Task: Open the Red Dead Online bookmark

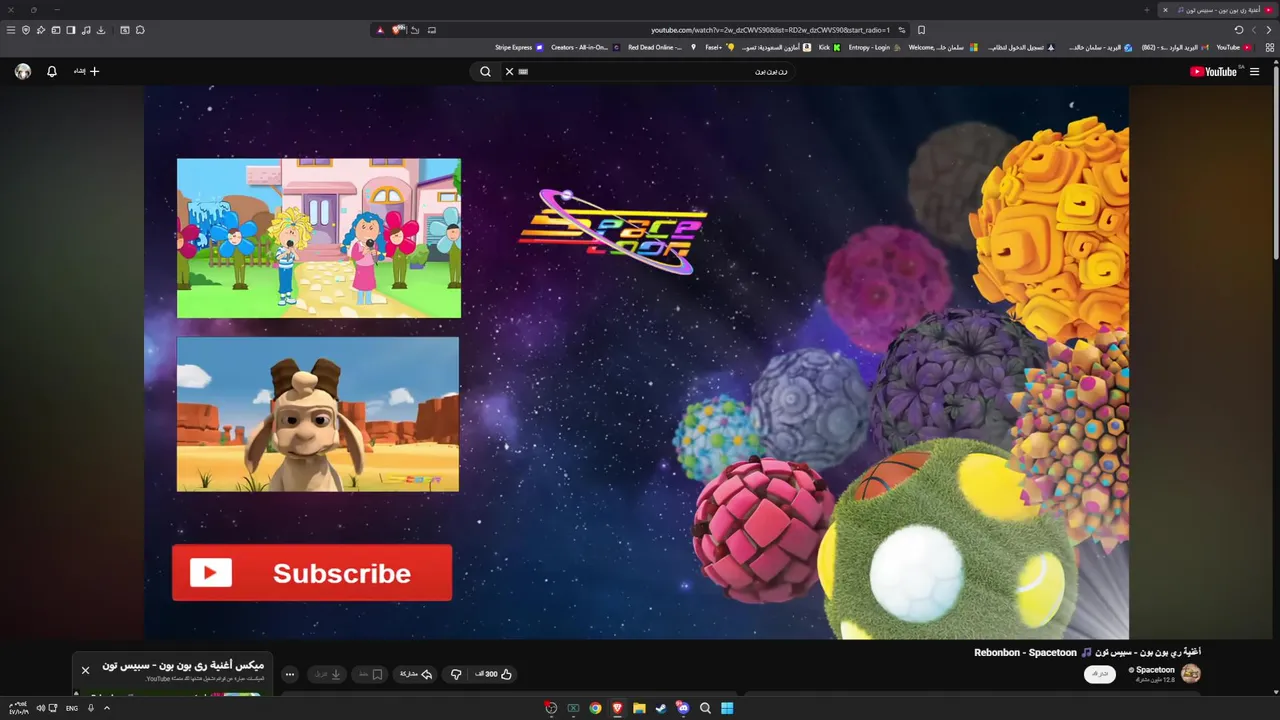Action: [661, 47]
